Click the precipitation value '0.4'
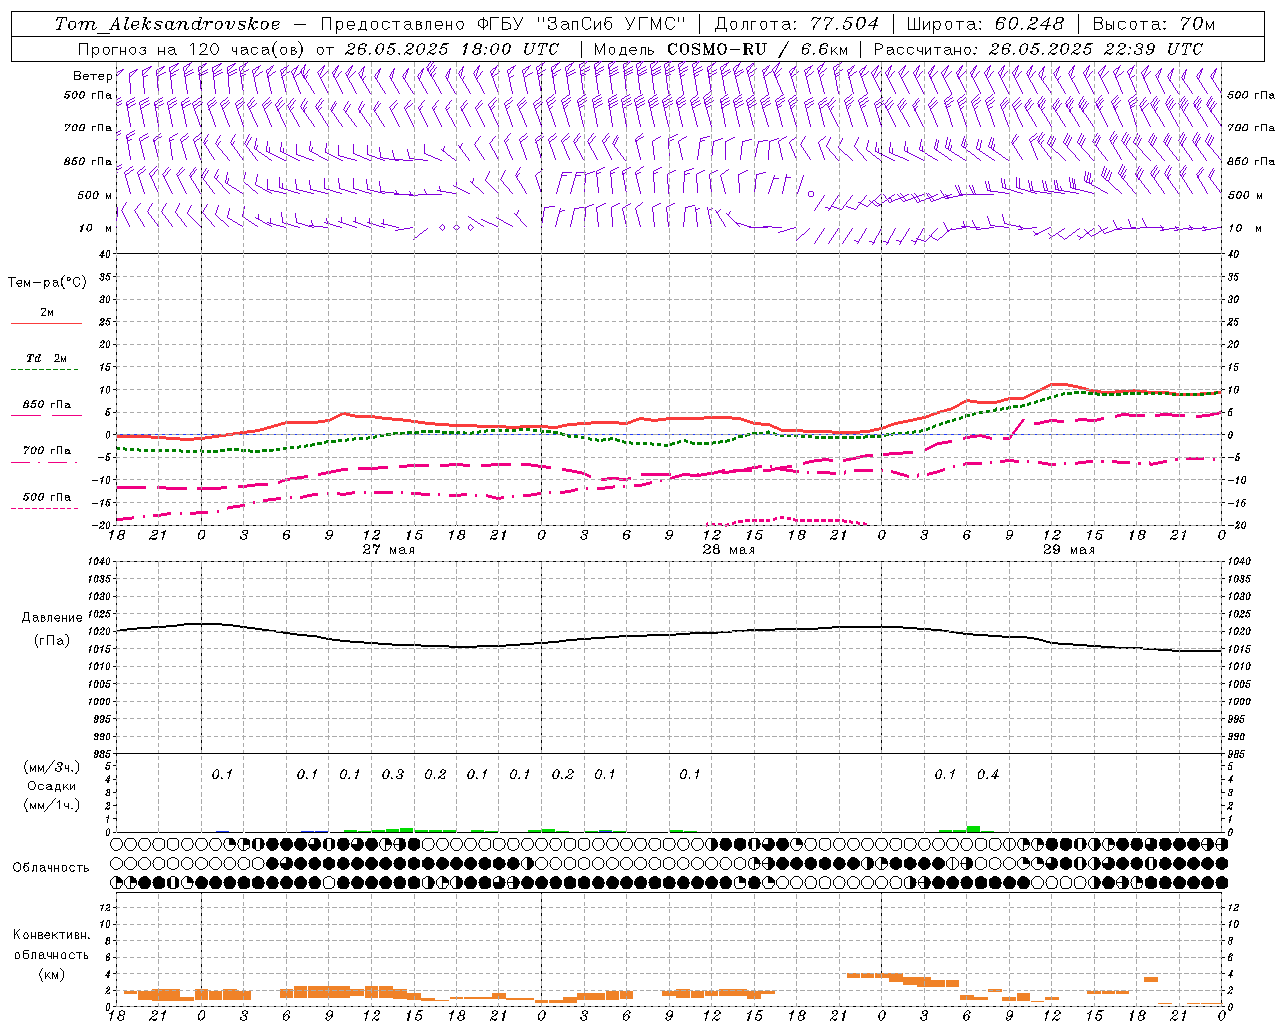This screenshot has height=1024, width=1280. pos(988,775)
